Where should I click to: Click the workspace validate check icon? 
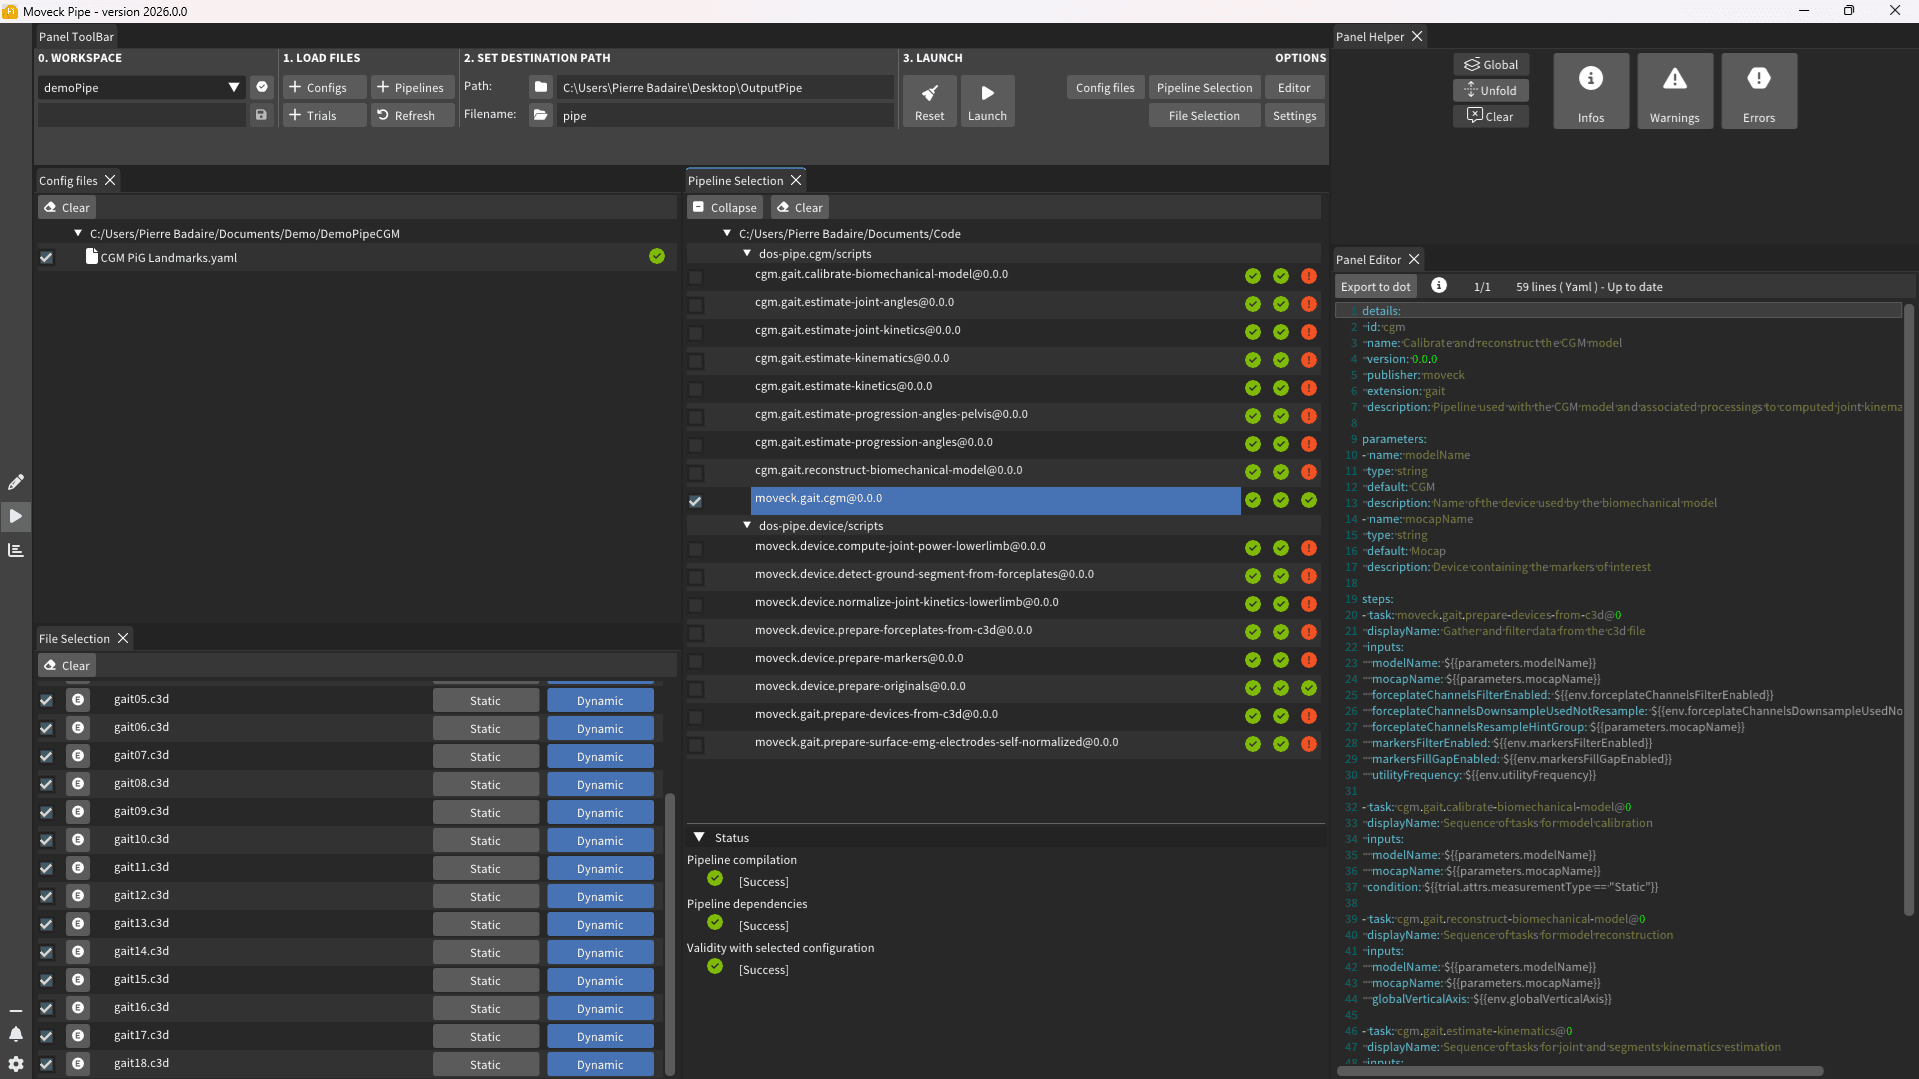pyautogui.click(x=261, y=87)
